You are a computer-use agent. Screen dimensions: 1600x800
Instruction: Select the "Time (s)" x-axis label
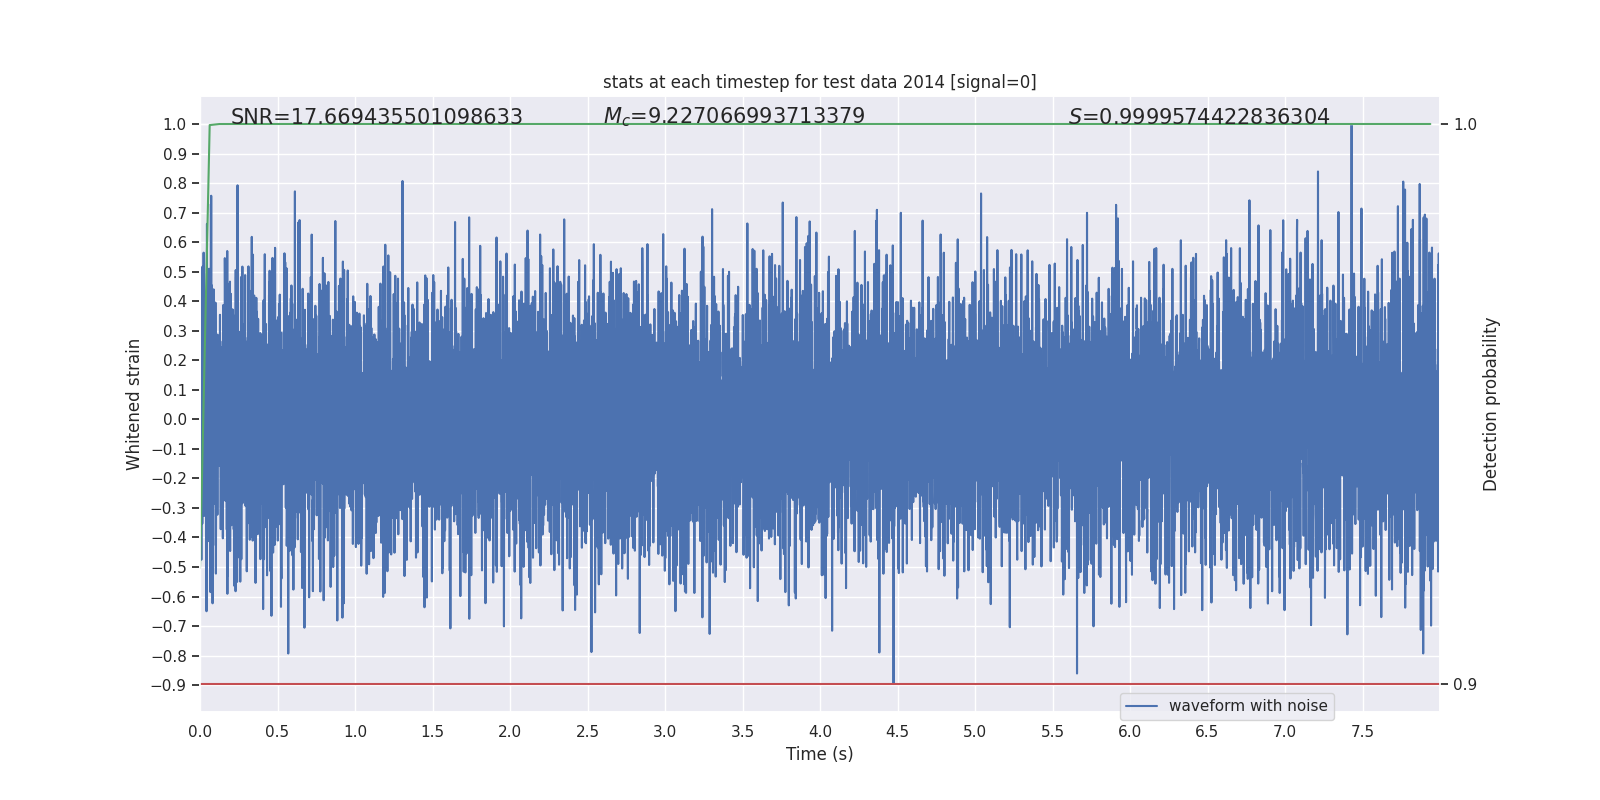pos(820,754)
